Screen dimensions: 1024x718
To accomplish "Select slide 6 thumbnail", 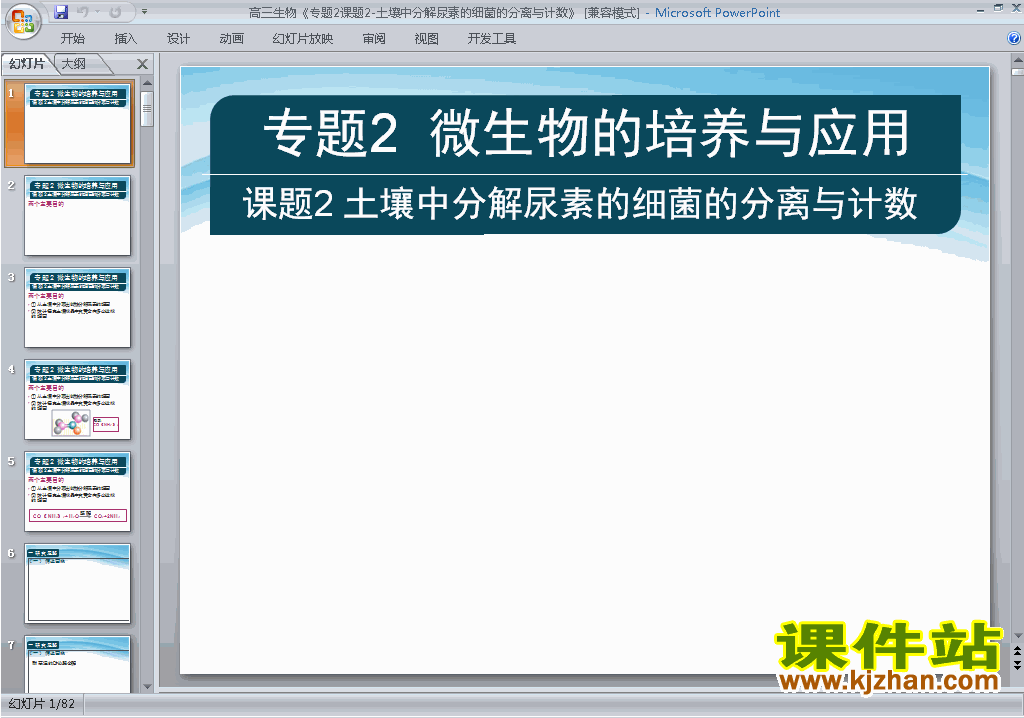I will pos(77,583).
